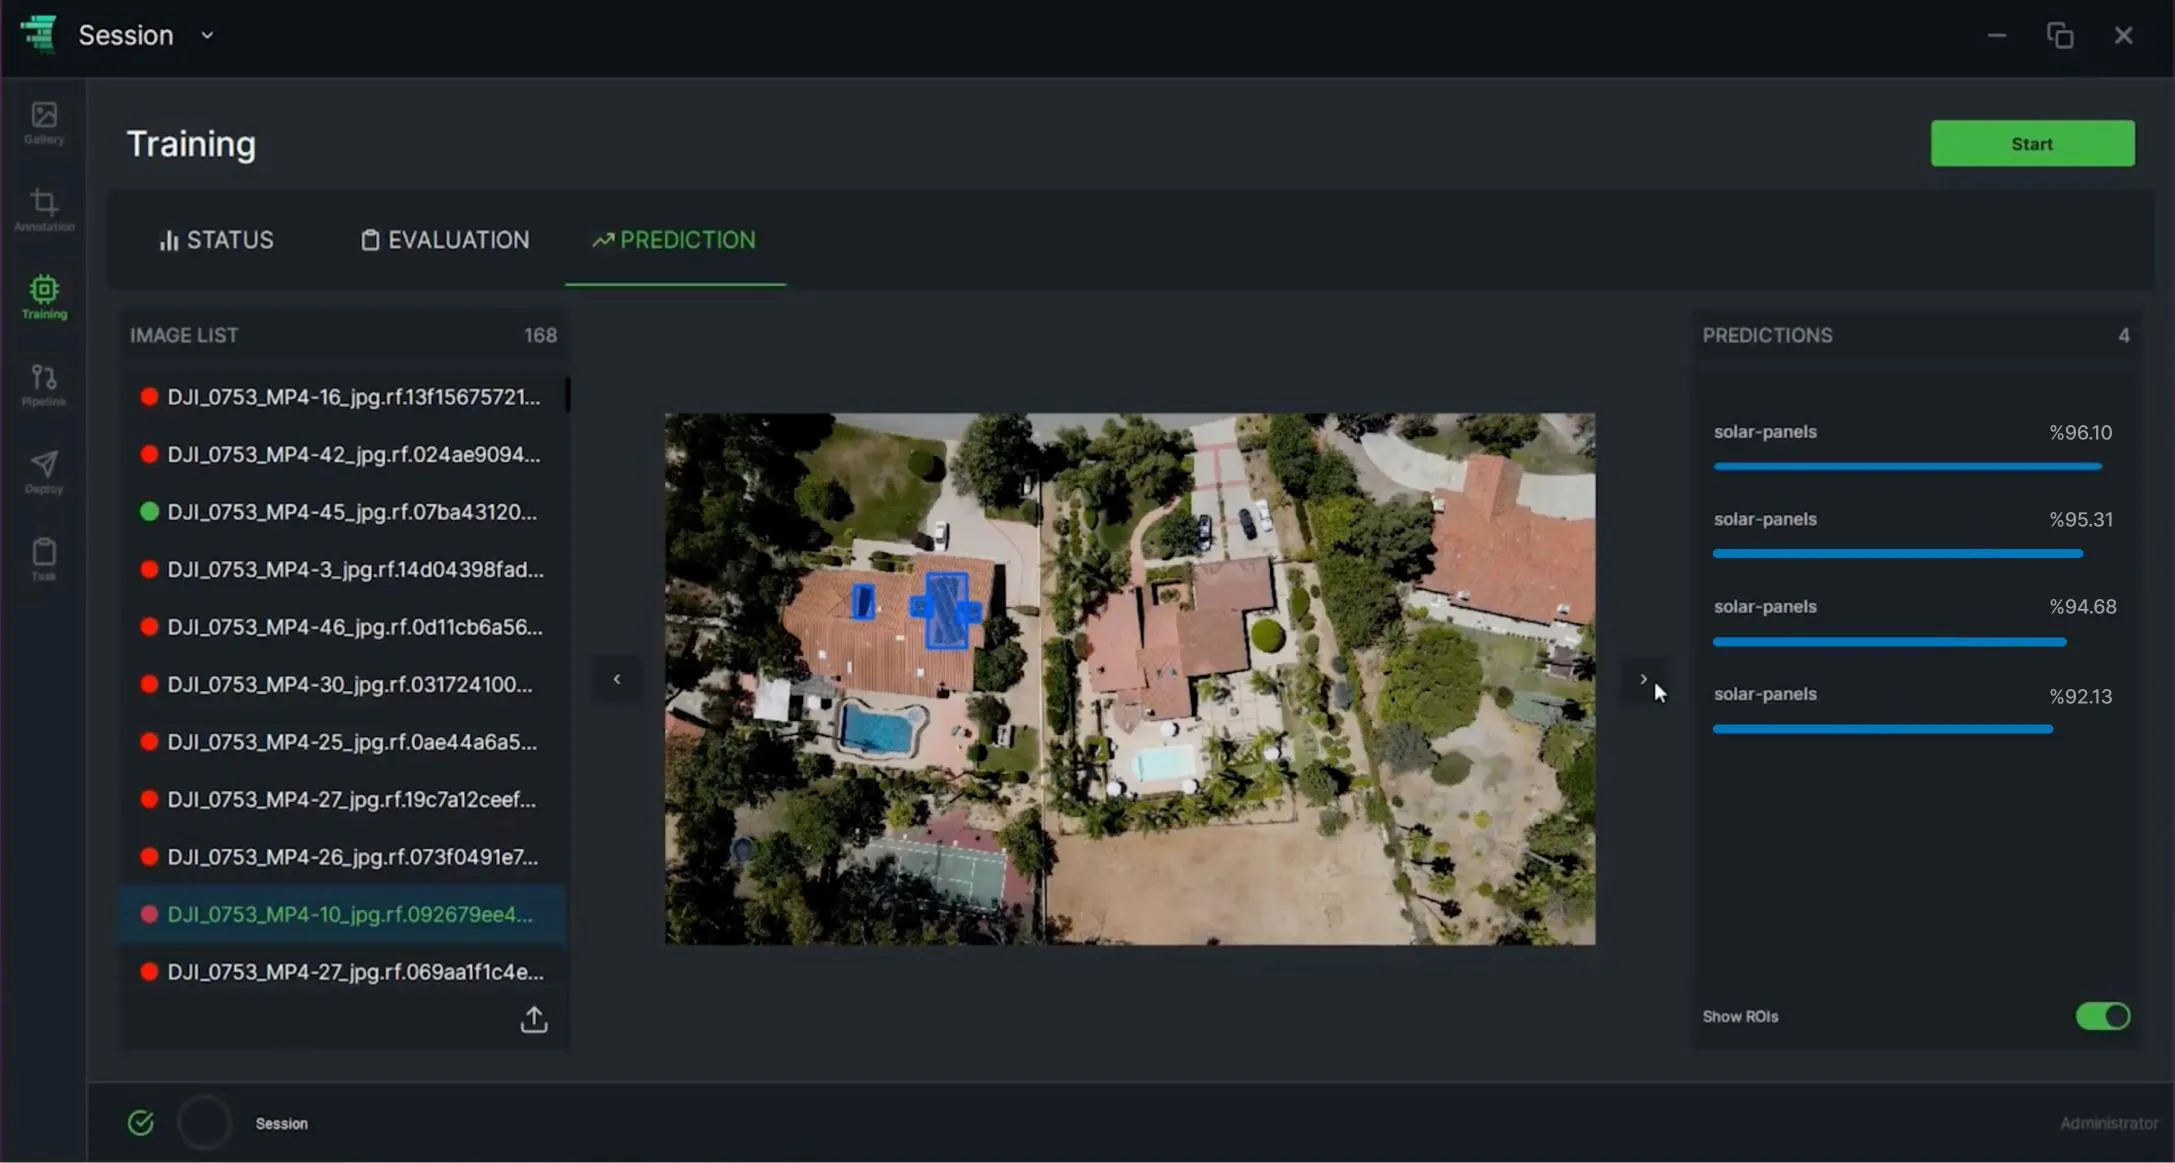
Task: Click the Session label in the bottom bar
Action: tap(282, 1124)
